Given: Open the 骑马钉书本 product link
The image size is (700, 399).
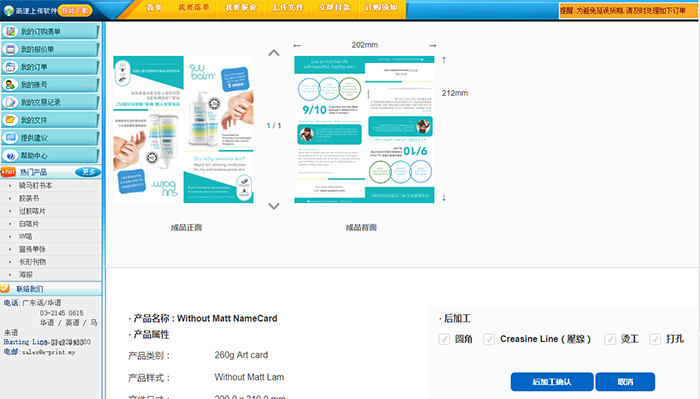Looking at the screenshot, I should 35,185.
